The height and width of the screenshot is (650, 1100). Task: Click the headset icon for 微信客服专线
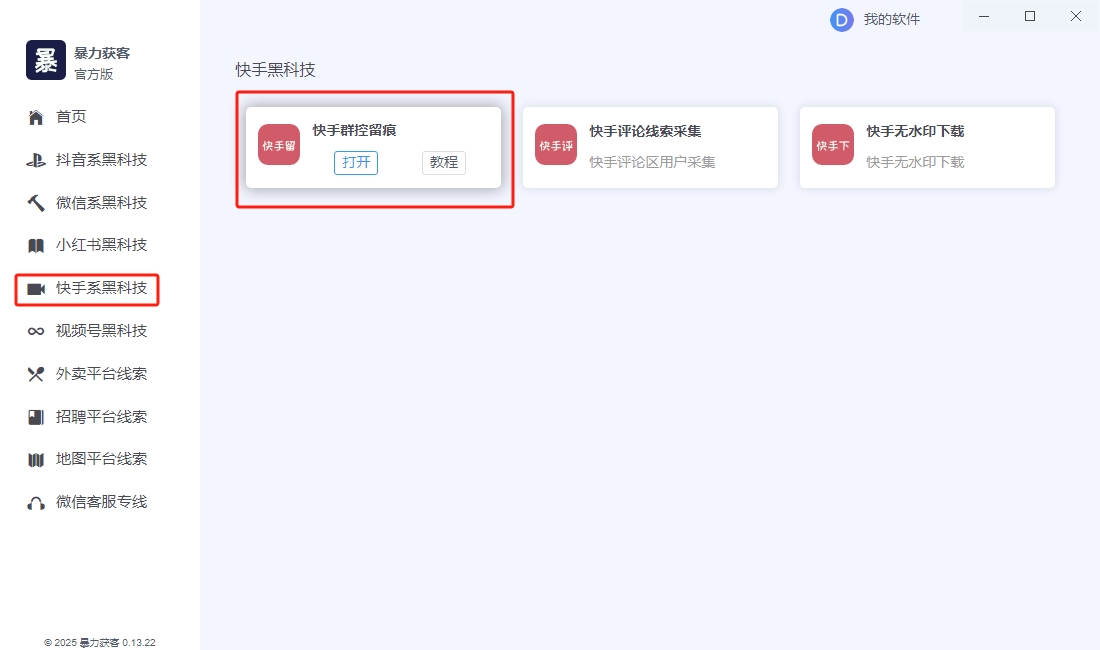click(x=36, y=503)
